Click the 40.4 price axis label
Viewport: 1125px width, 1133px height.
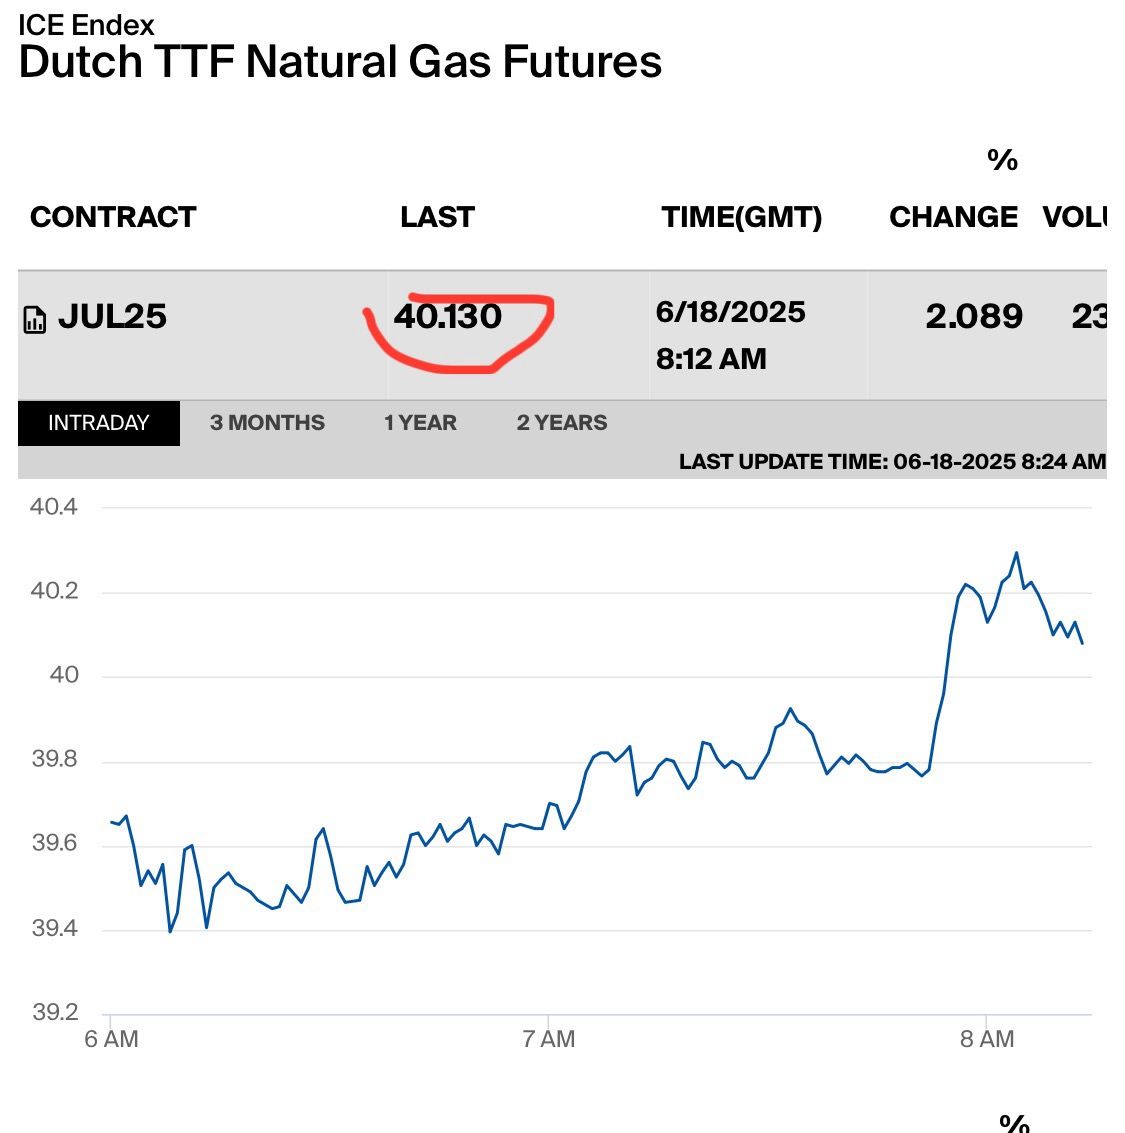click(x=53, y=506)
